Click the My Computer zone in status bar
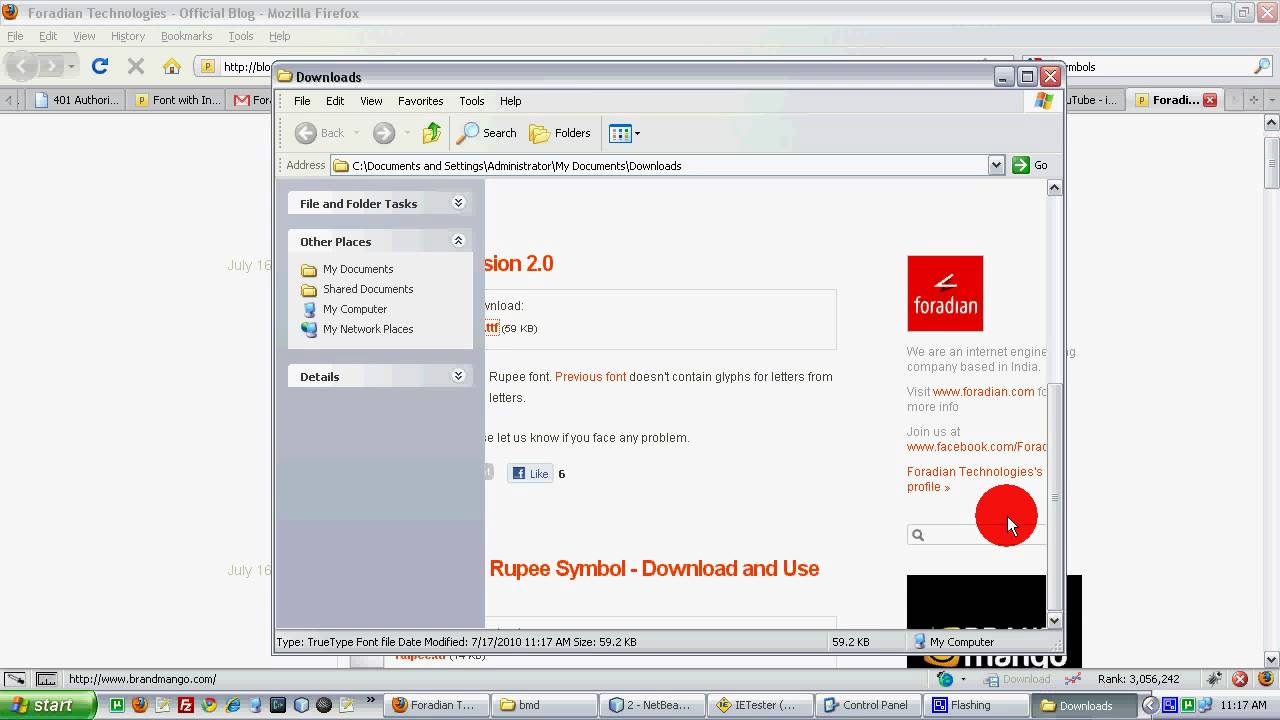The height and width of the screenshot is (720, 1280). [954, 642]
